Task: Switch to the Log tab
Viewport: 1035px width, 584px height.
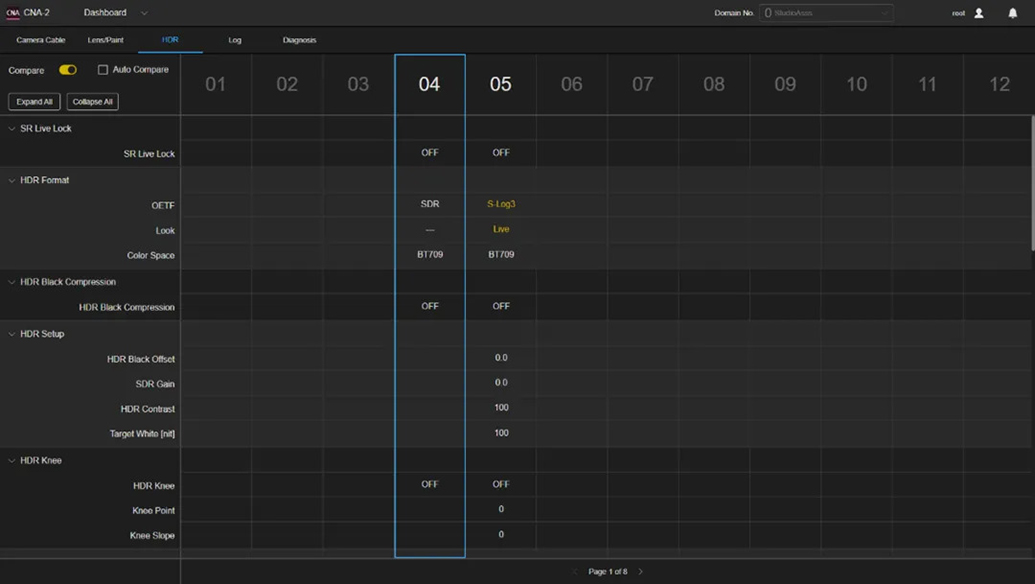Action: tap(235, 40)
